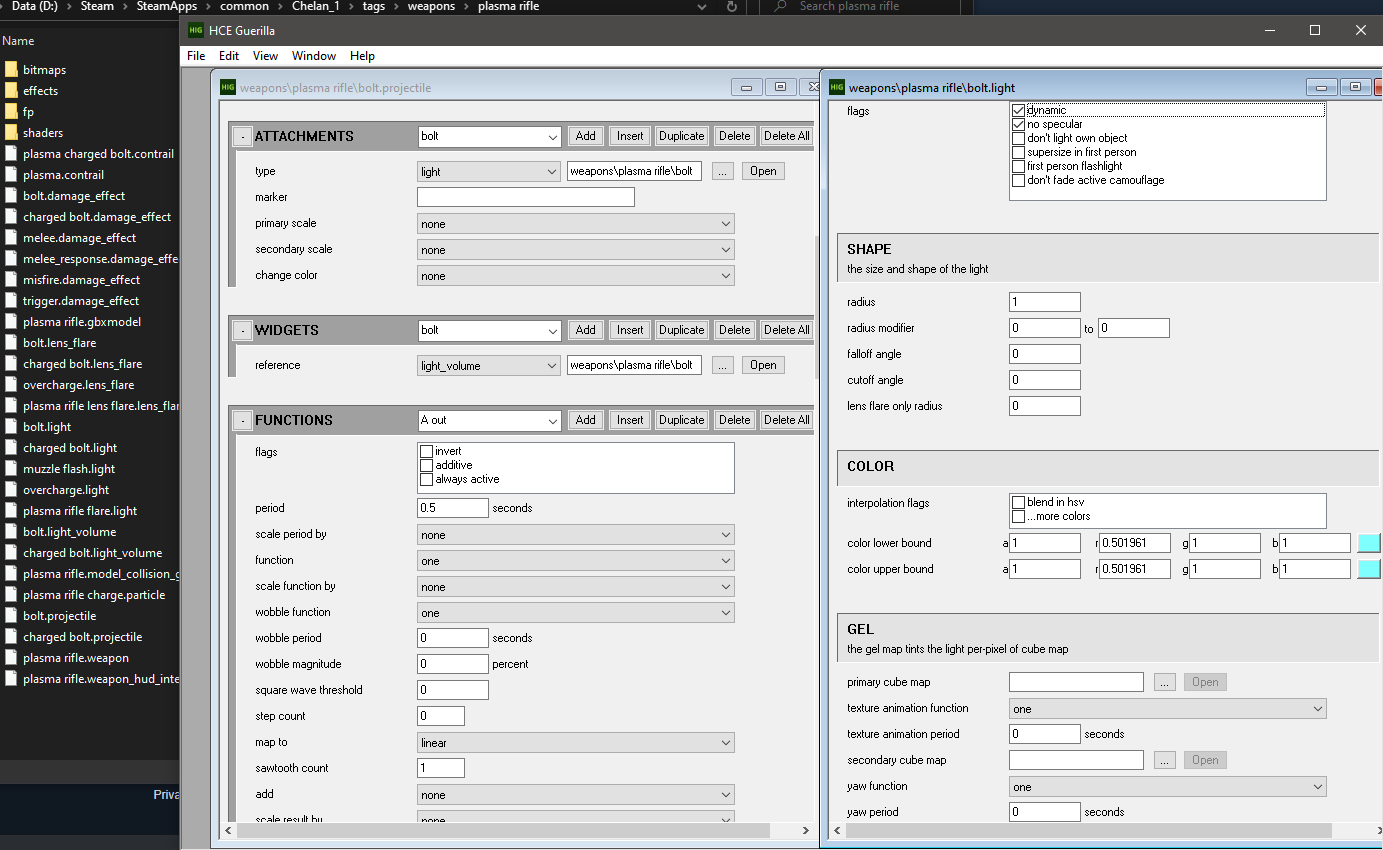
Task: Click the color lower bound swatch
Action: [1368, 543]
